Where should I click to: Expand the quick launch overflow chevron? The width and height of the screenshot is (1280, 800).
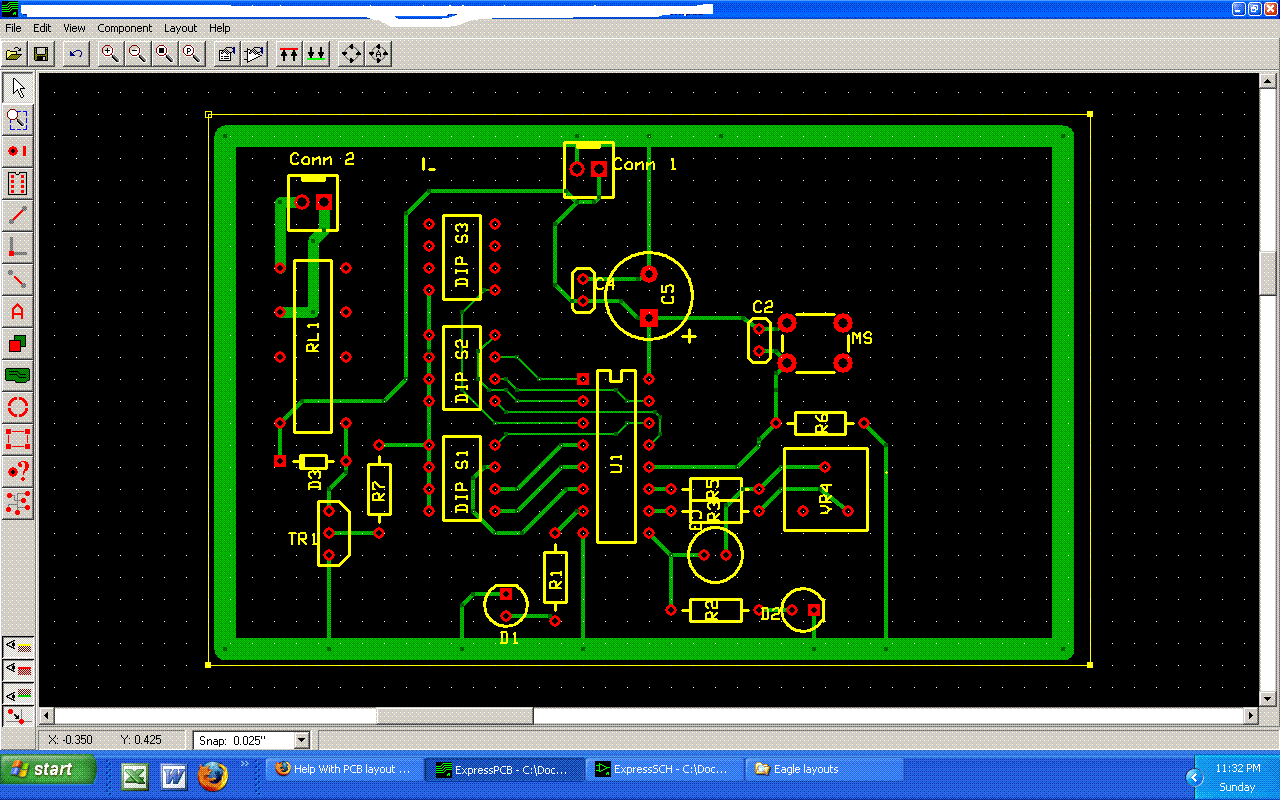click(246, 765)
